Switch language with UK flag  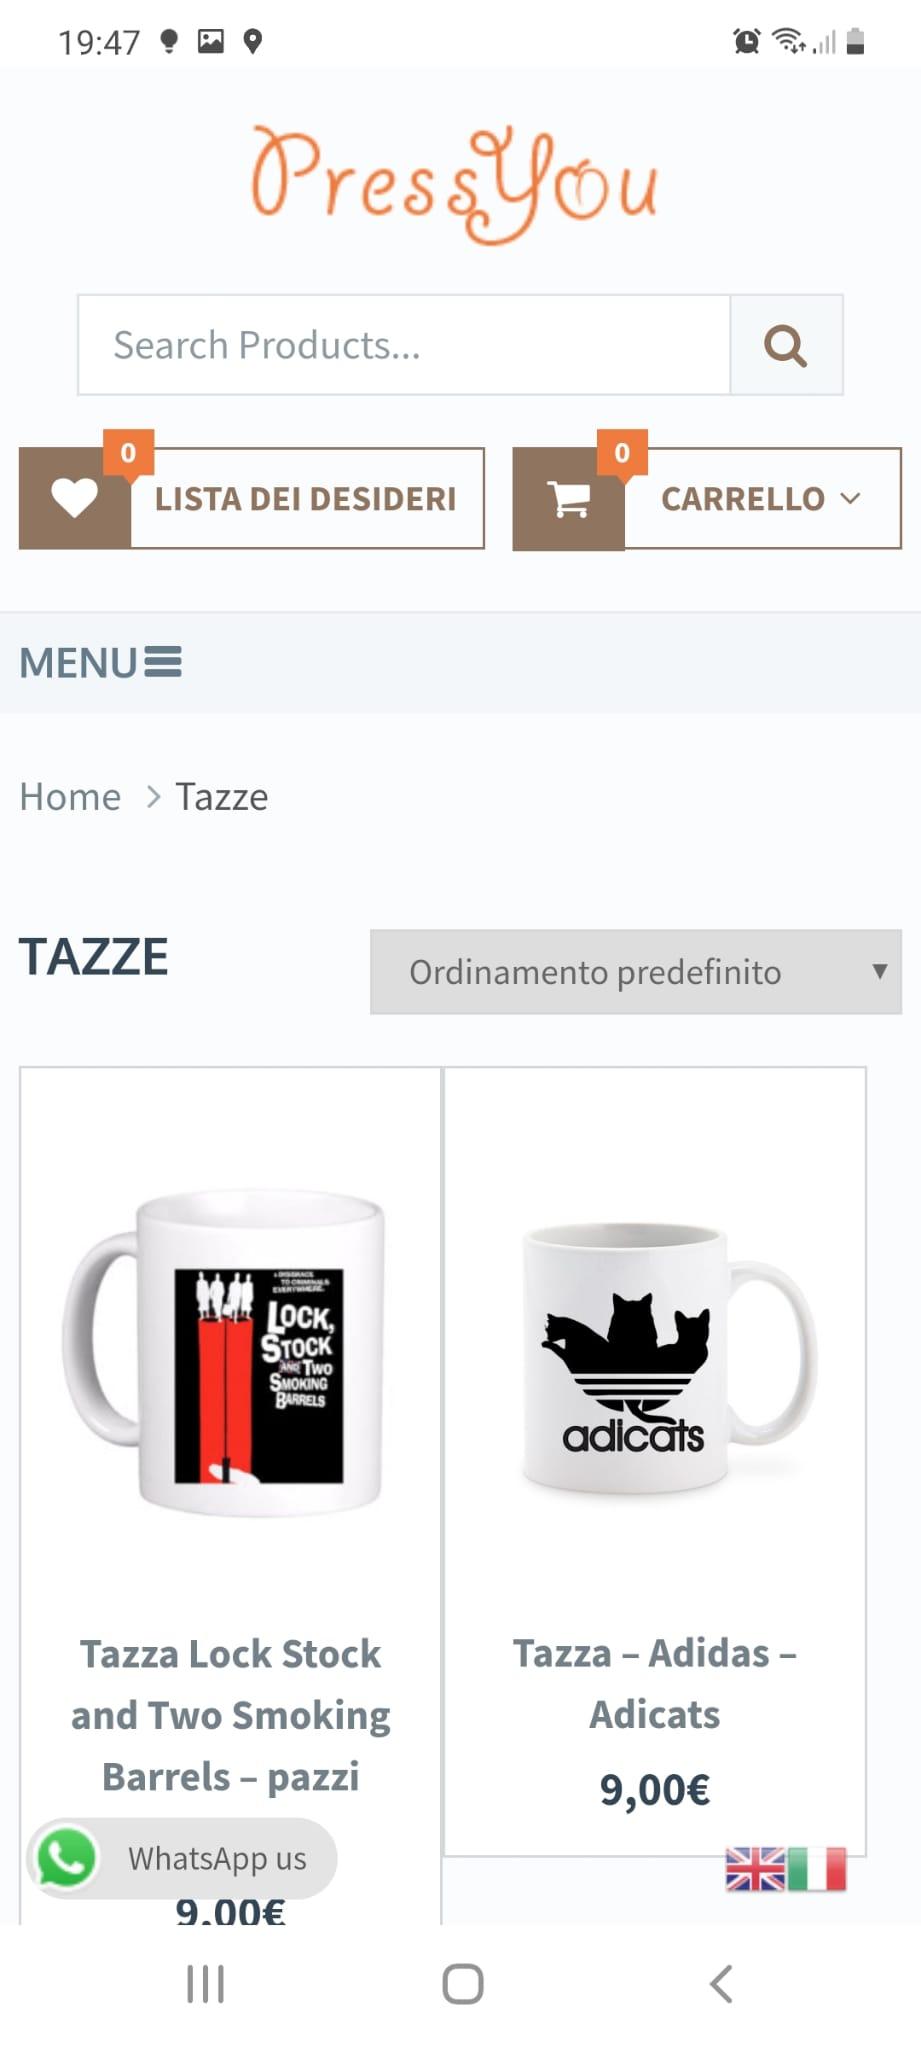point(755,1869)
